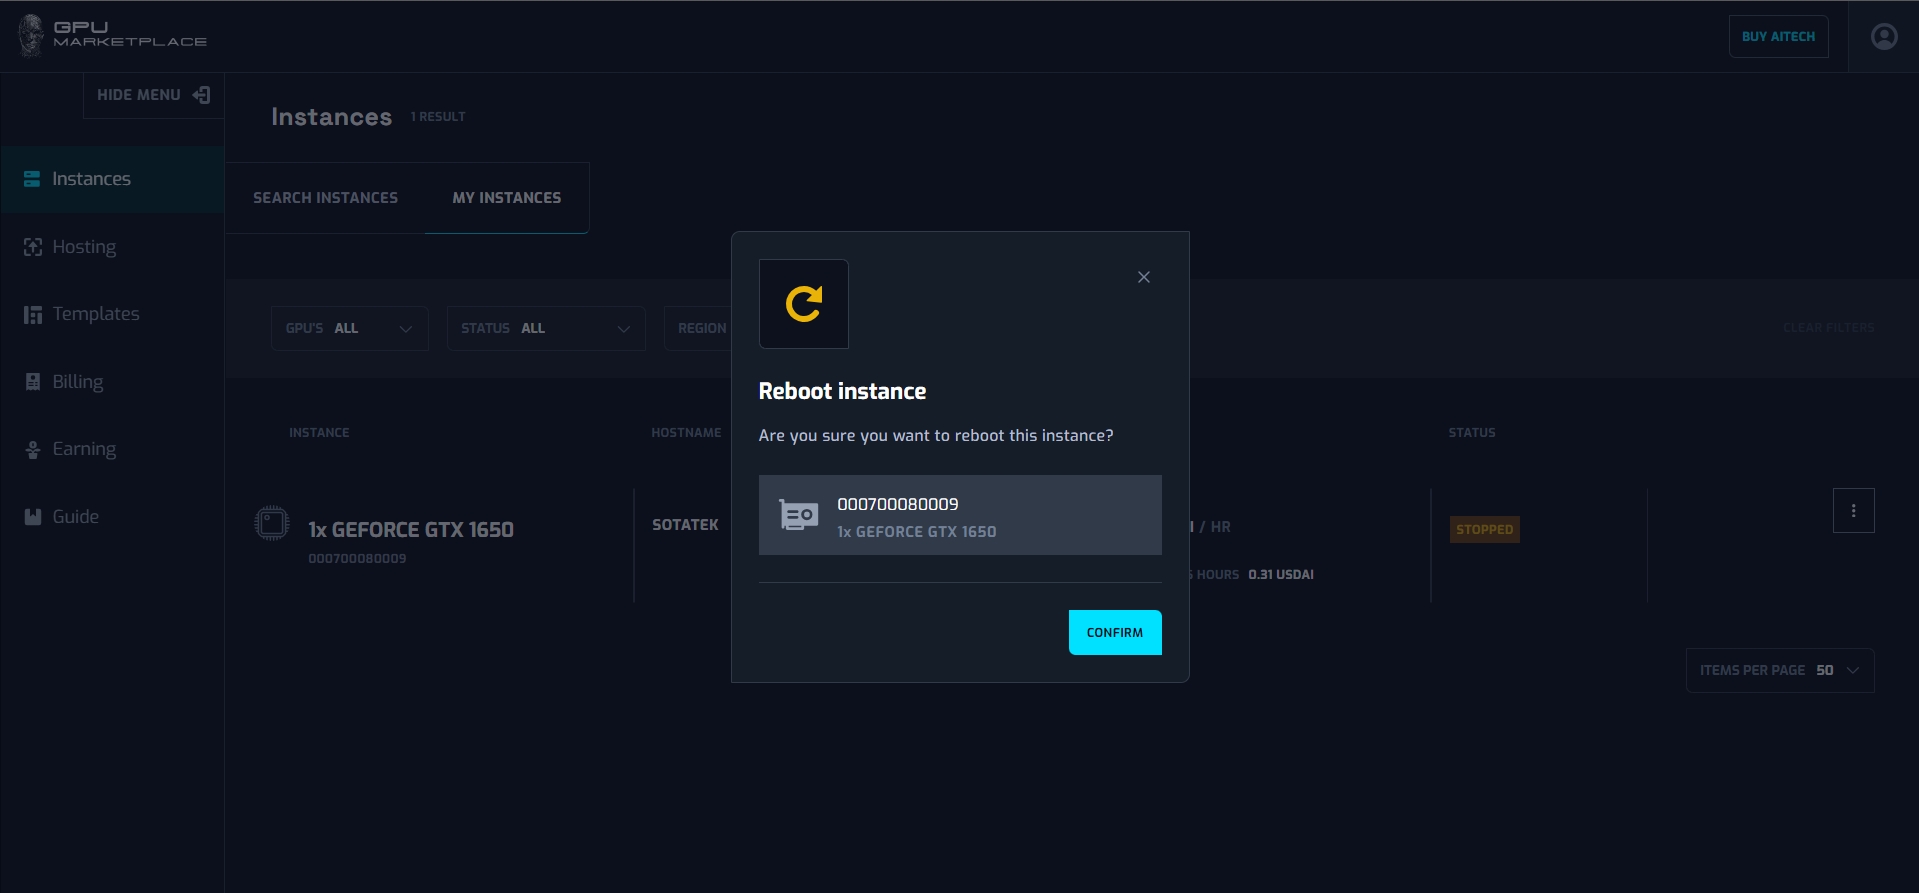Select the My Instances tab

506,198
